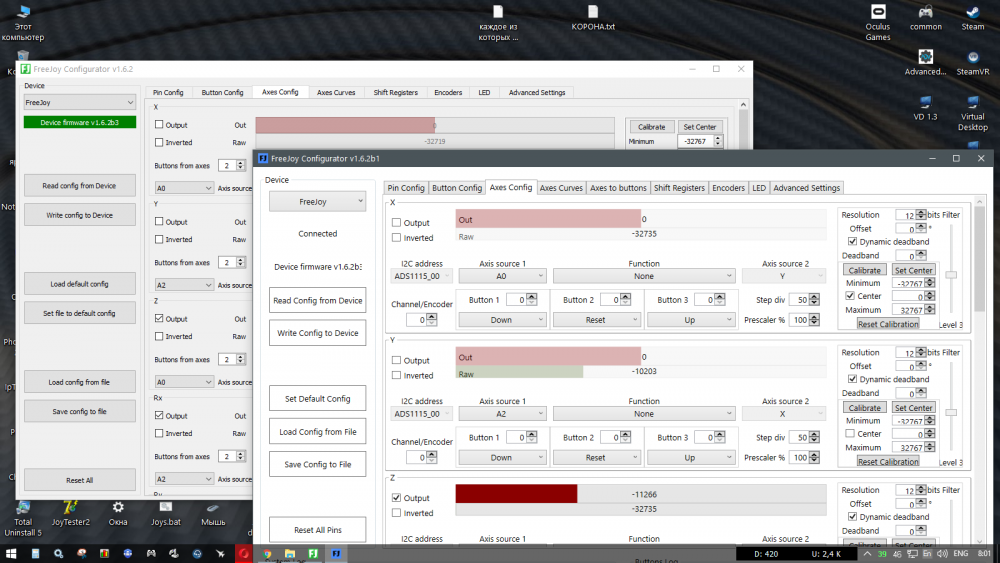
Task: Expand the X axis Function dropdown
Action: click(643, 276)
